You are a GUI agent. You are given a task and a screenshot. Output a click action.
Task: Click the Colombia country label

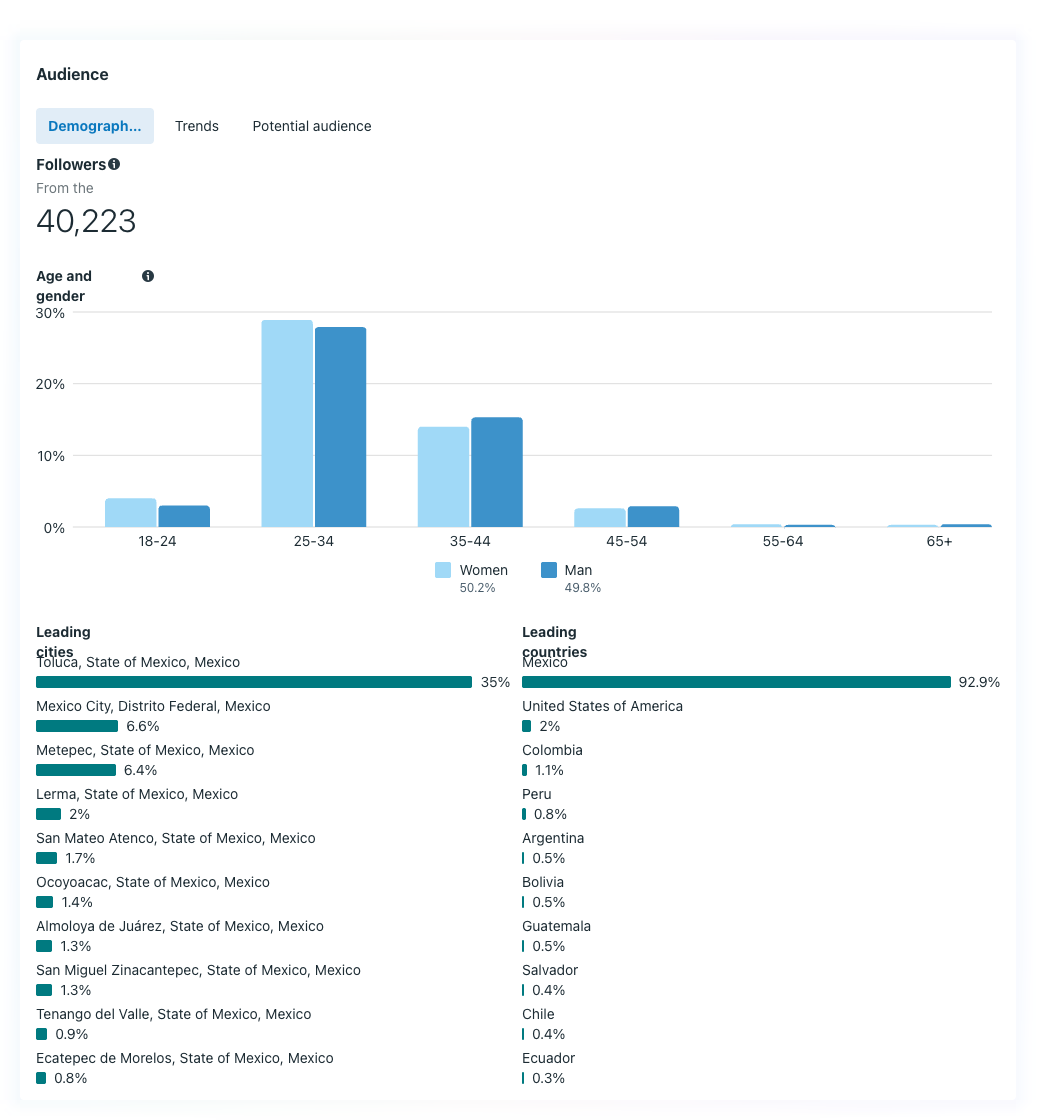[552, 750]
